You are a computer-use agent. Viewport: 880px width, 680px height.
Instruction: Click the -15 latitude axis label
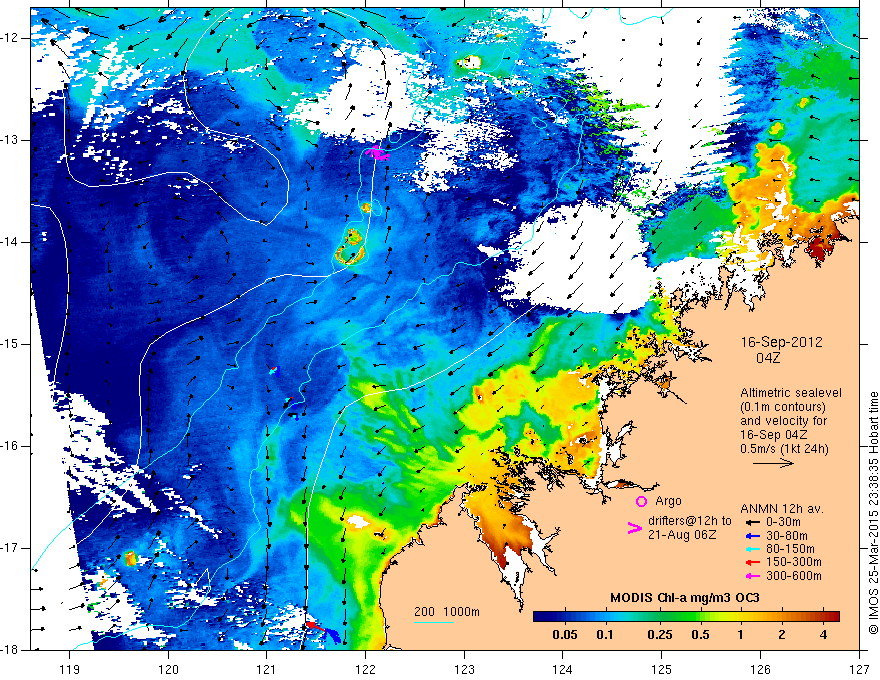coord(11,344)
